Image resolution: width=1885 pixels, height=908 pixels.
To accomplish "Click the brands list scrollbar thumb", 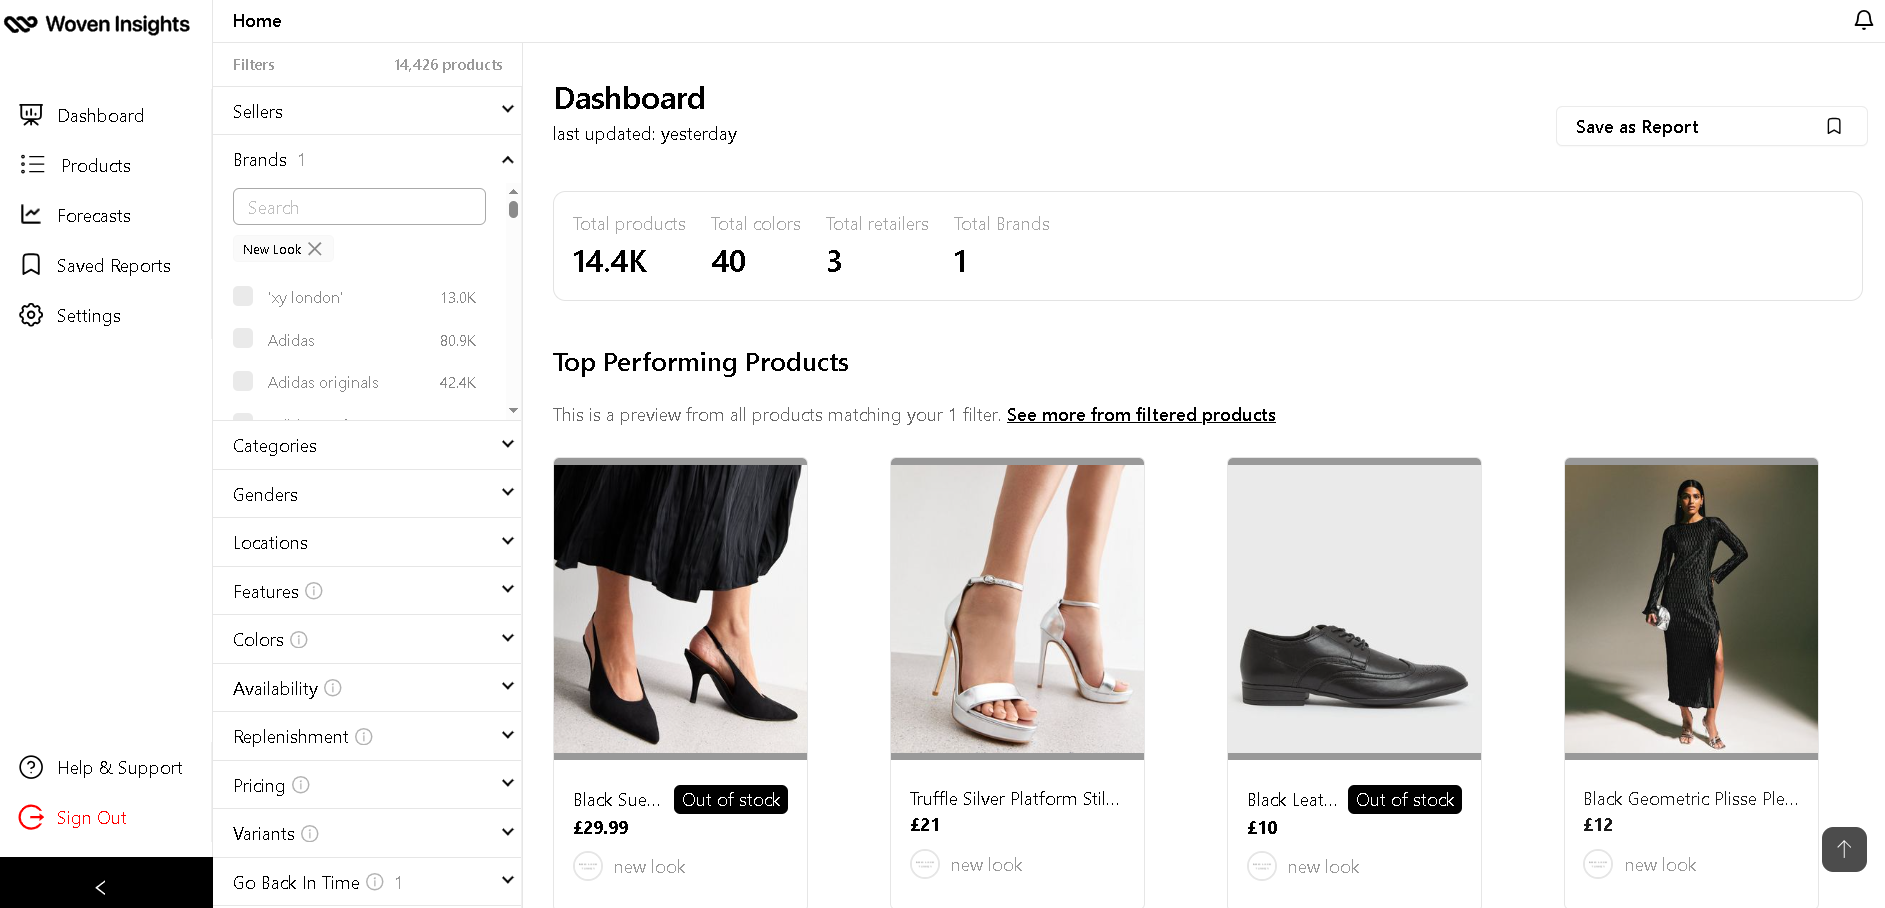I will click(x=513, y=209).
